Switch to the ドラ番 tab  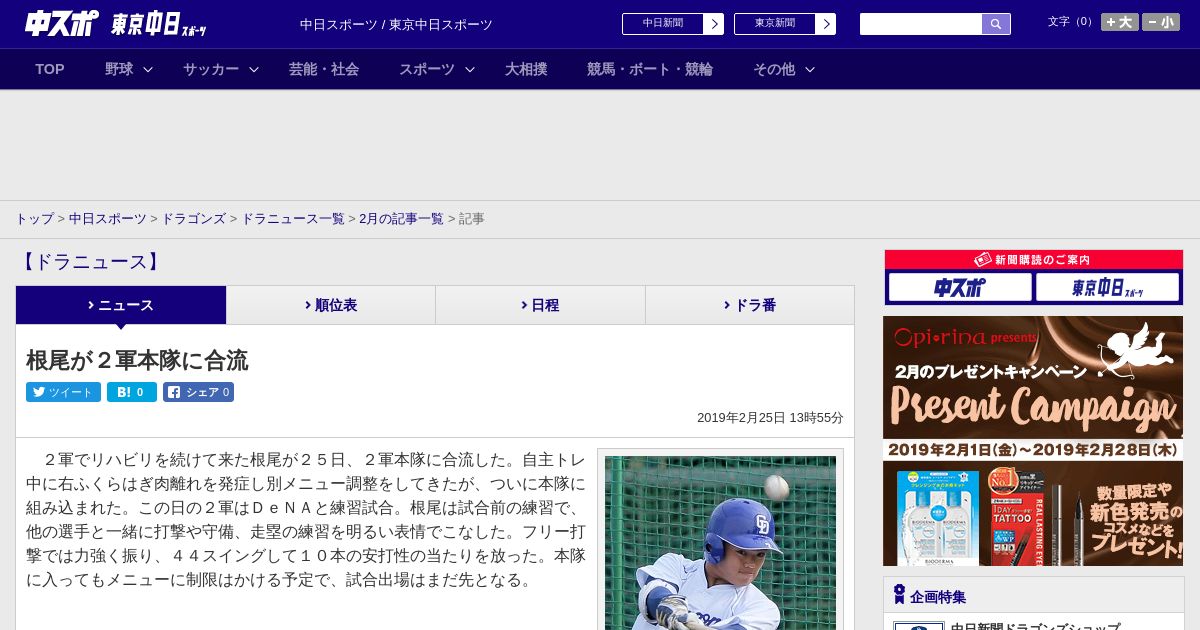tap(750, 305)
